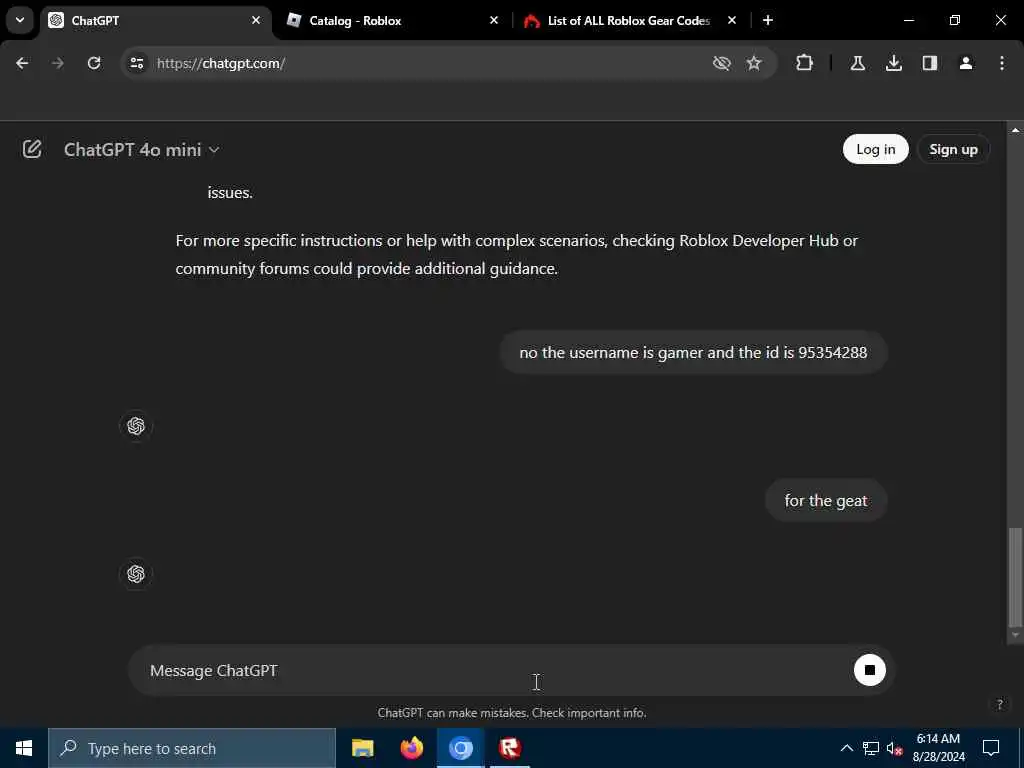
Task: Close the Catalog - Roblox tab
Action: (494, 20)
